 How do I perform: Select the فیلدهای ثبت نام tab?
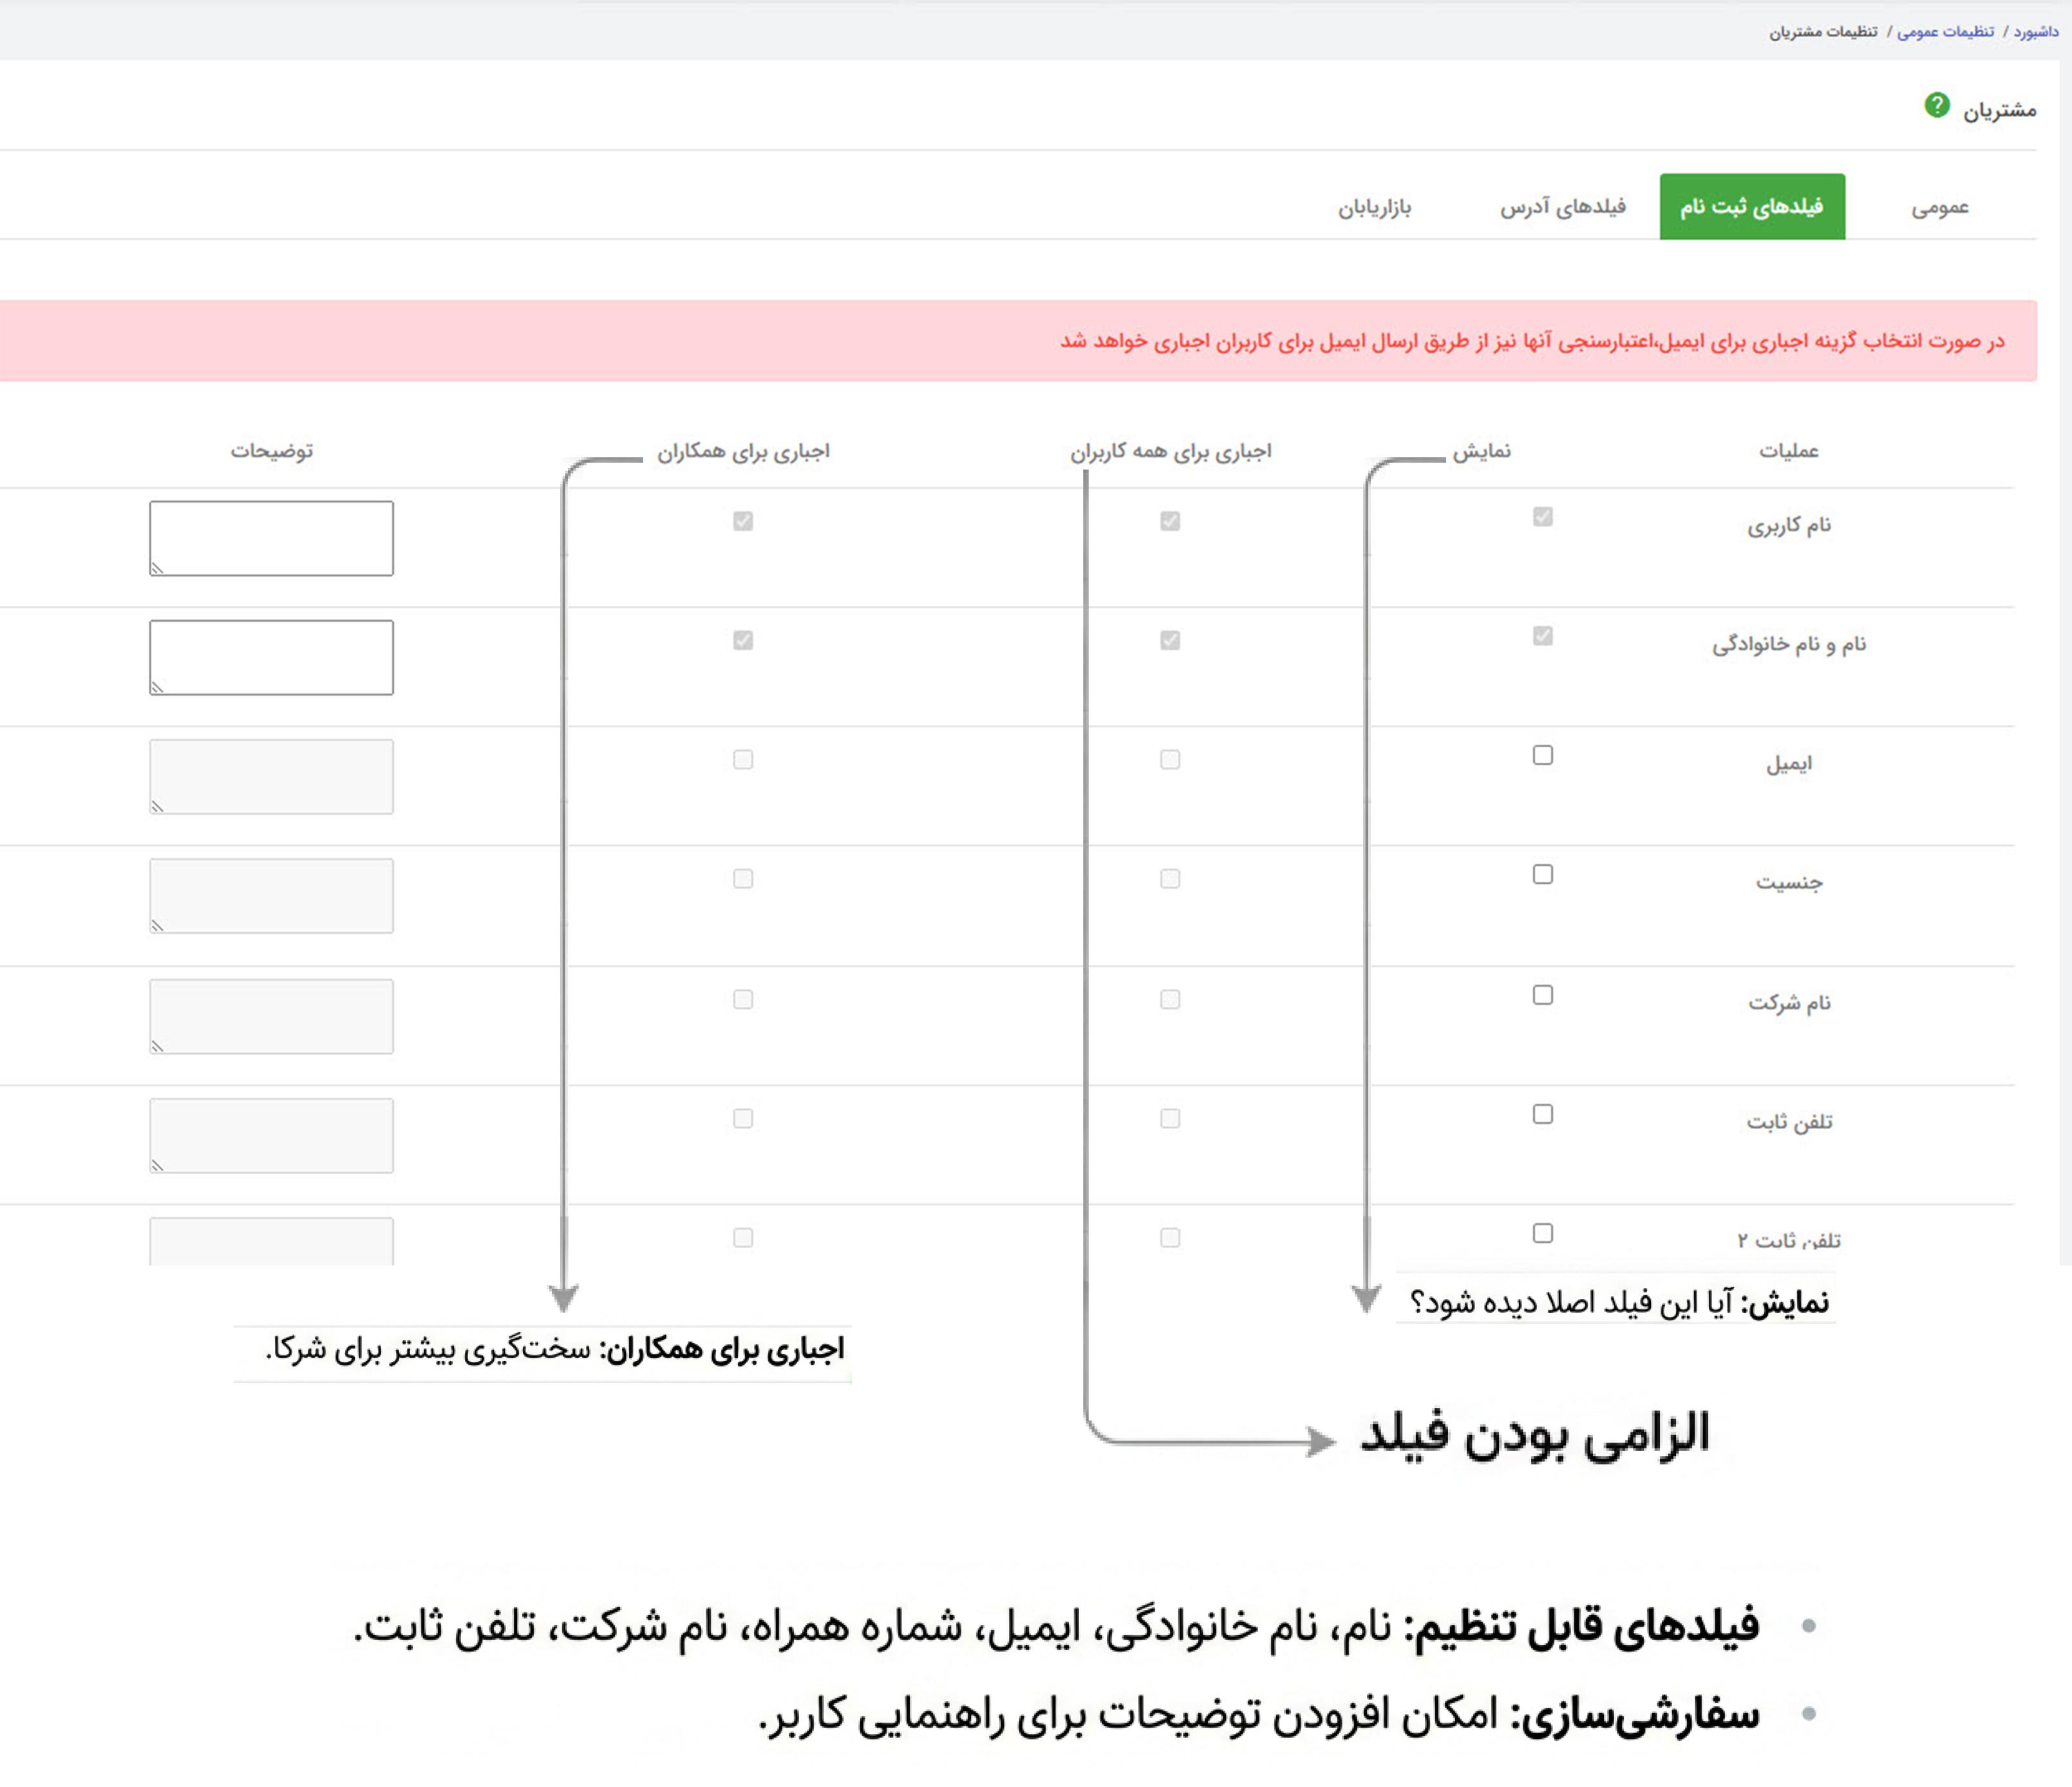(1752, 207)
